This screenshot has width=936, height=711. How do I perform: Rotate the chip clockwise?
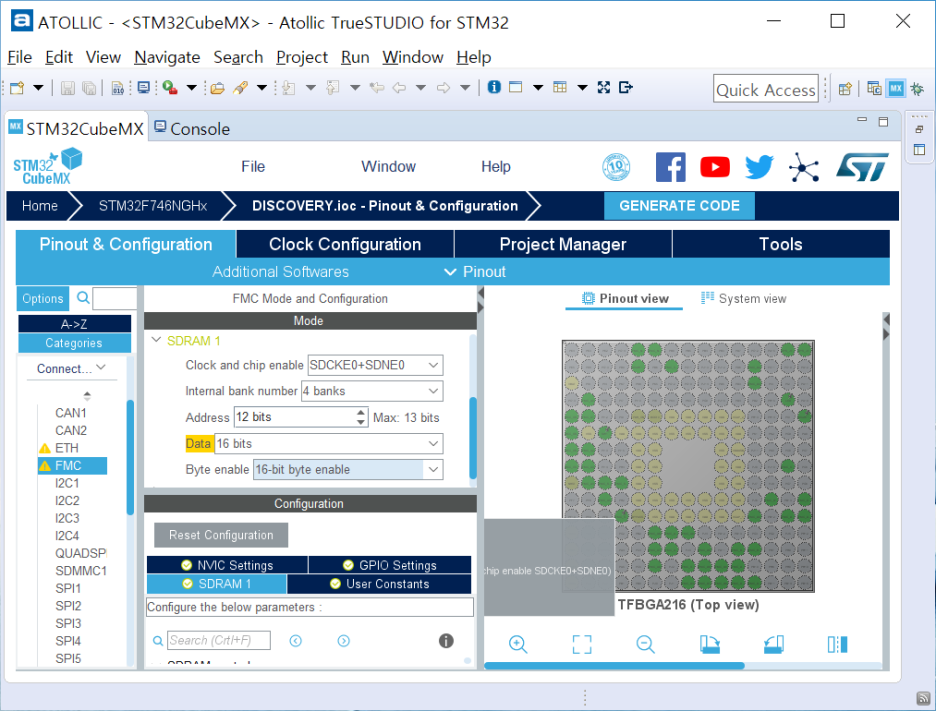710,644
